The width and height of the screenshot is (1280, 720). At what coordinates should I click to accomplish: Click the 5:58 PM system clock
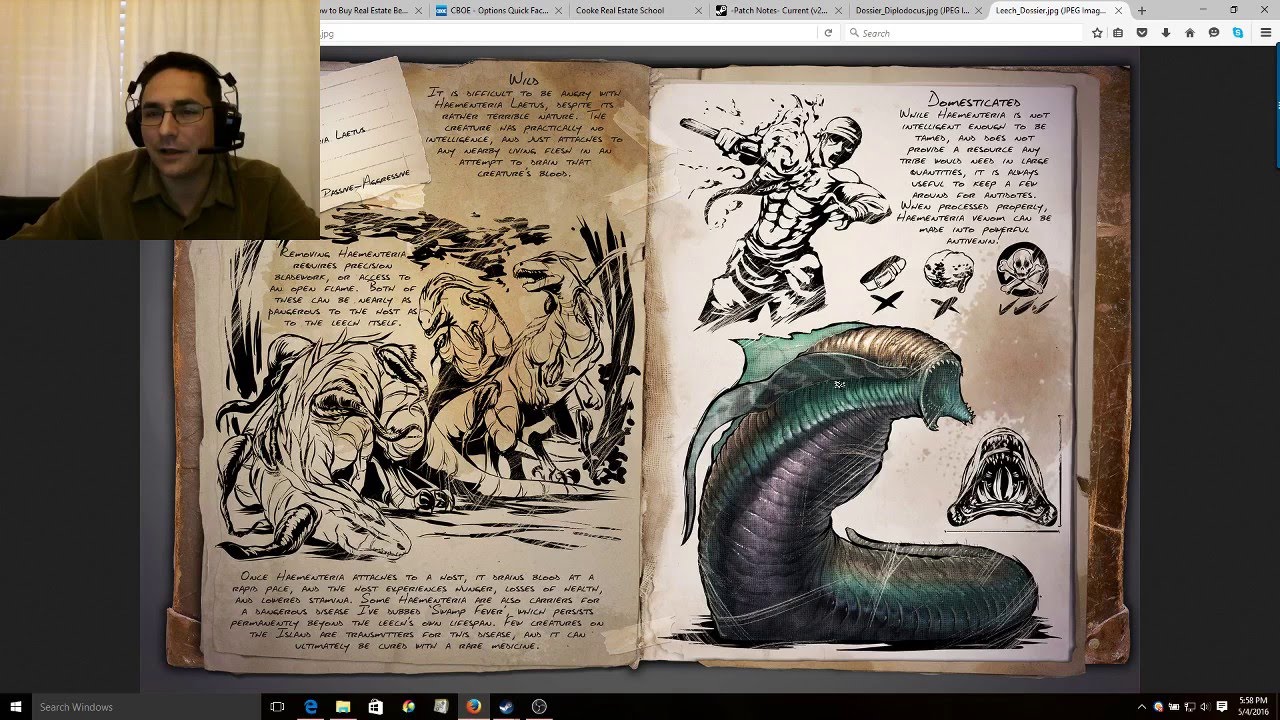coord(1253,707)
